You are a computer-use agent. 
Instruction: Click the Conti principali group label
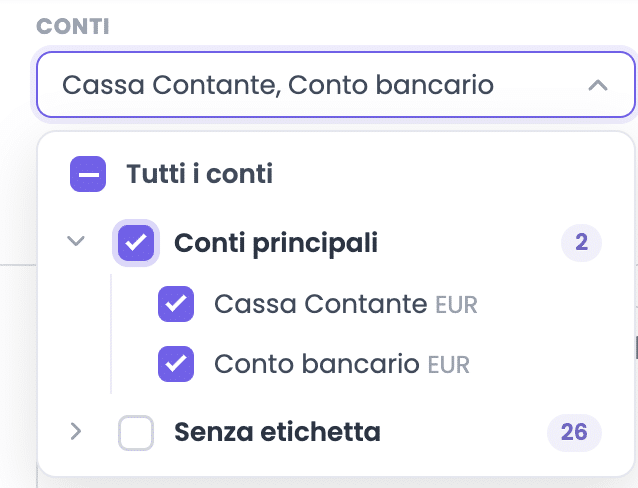click(x=276, y=243)
